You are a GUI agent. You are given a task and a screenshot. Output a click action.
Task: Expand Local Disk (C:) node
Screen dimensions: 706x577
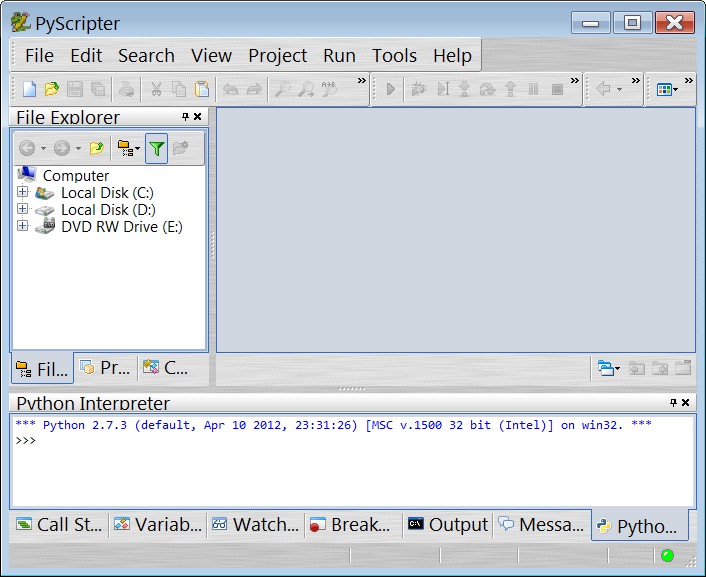point(22,191)
